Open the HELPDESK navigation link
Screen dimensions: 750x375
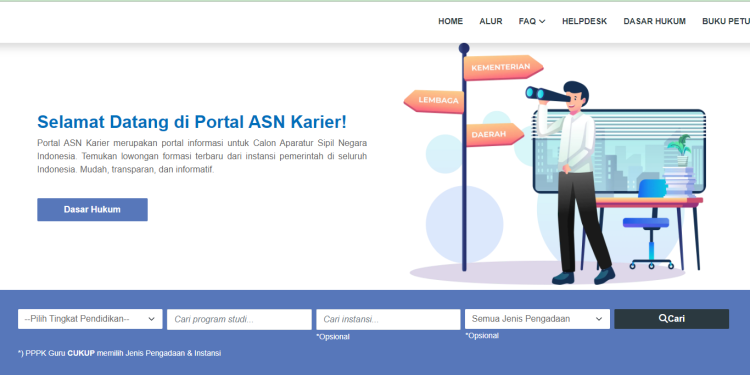click(x=585, y=22)
